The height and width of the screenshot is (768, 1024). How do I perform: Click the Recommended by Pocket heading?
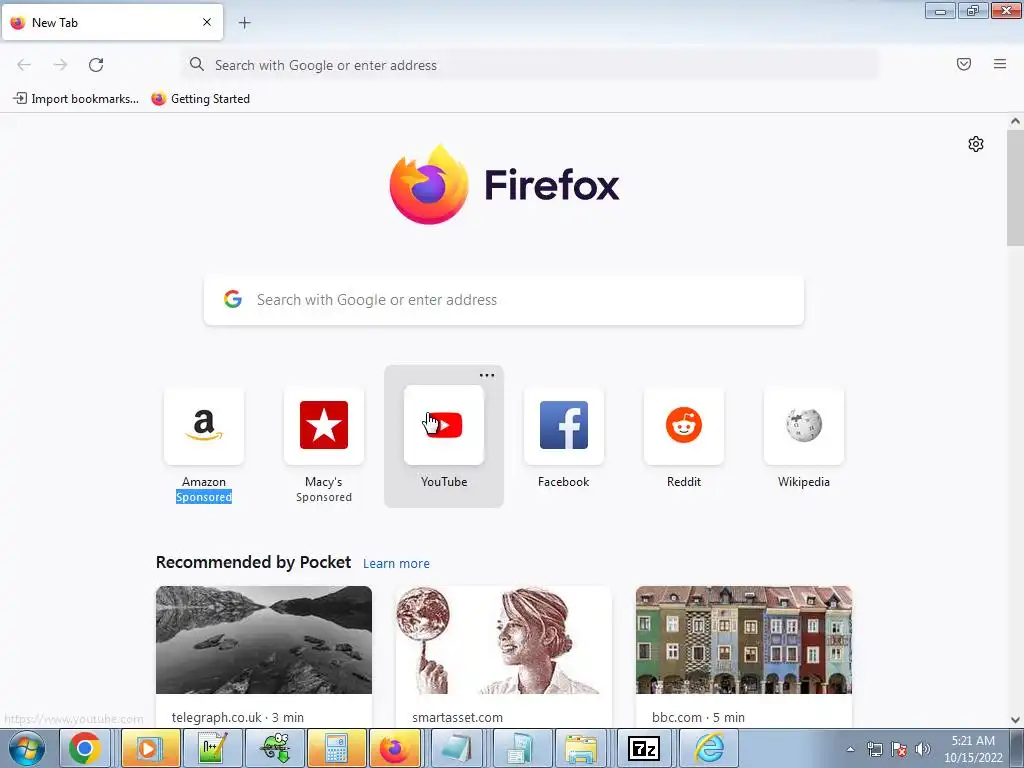(253, 562)
